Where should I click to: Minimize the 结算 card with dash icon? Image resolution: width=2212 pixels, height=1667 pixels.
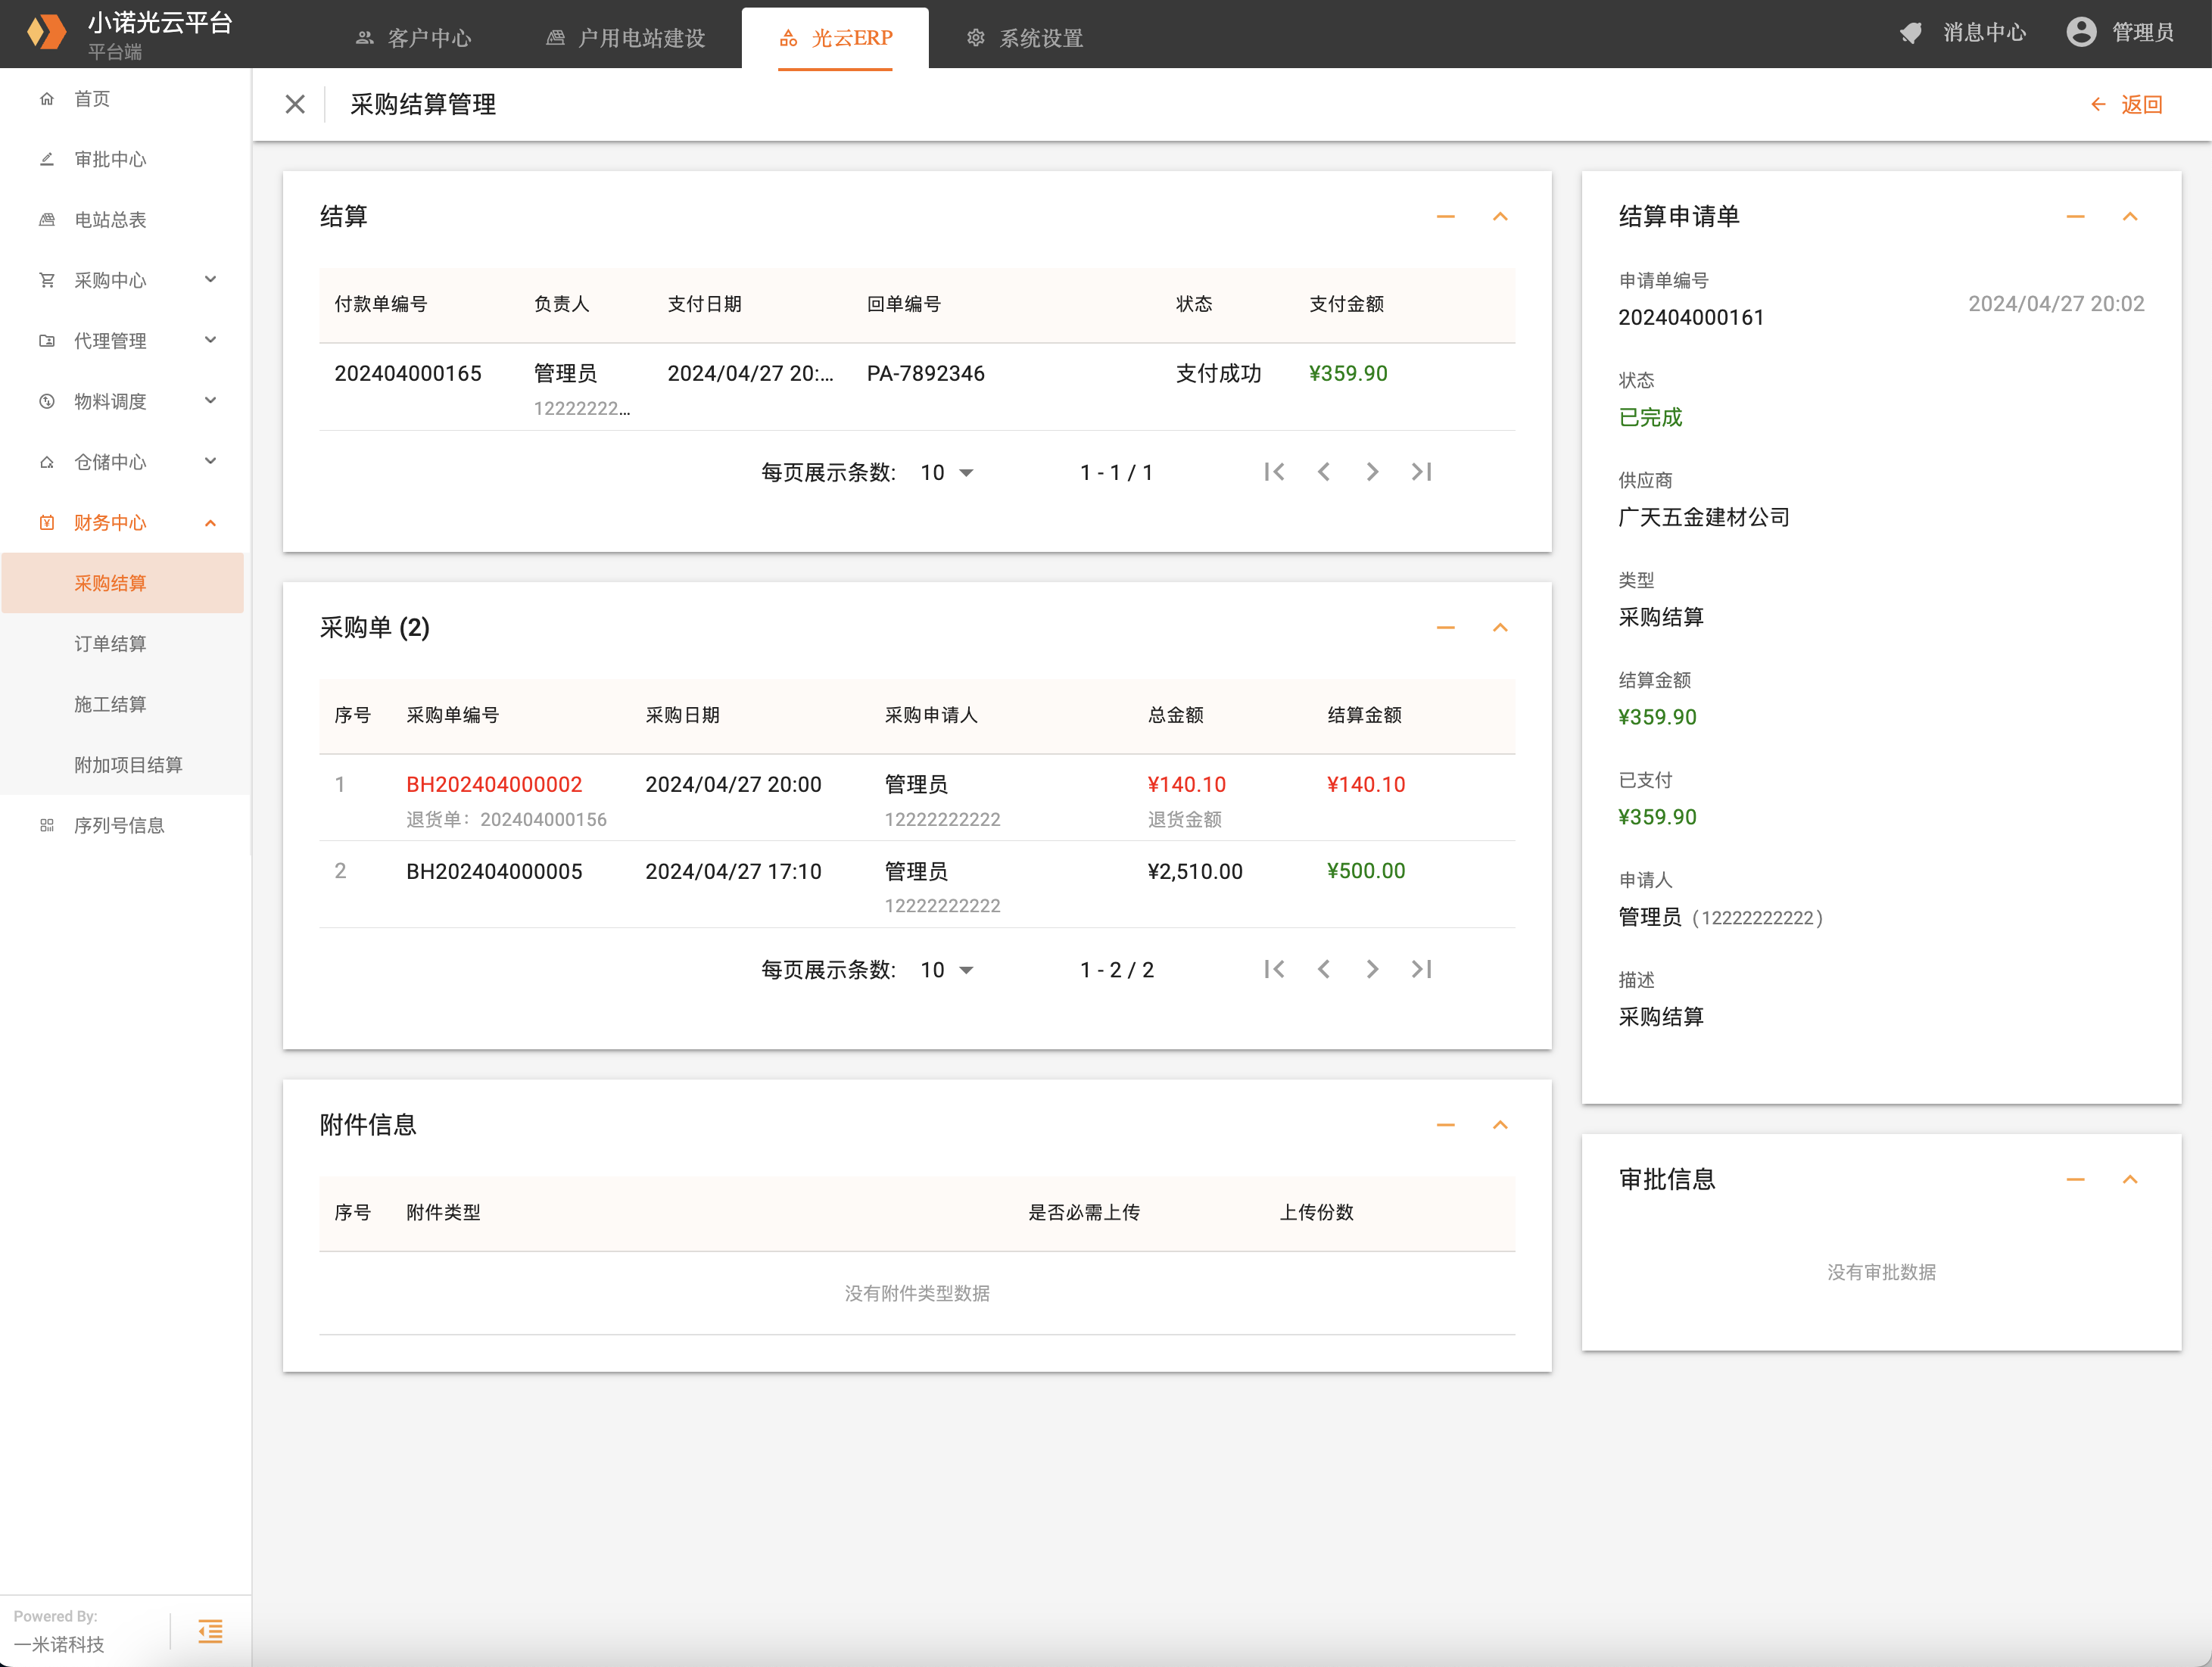click(1446, 217)
